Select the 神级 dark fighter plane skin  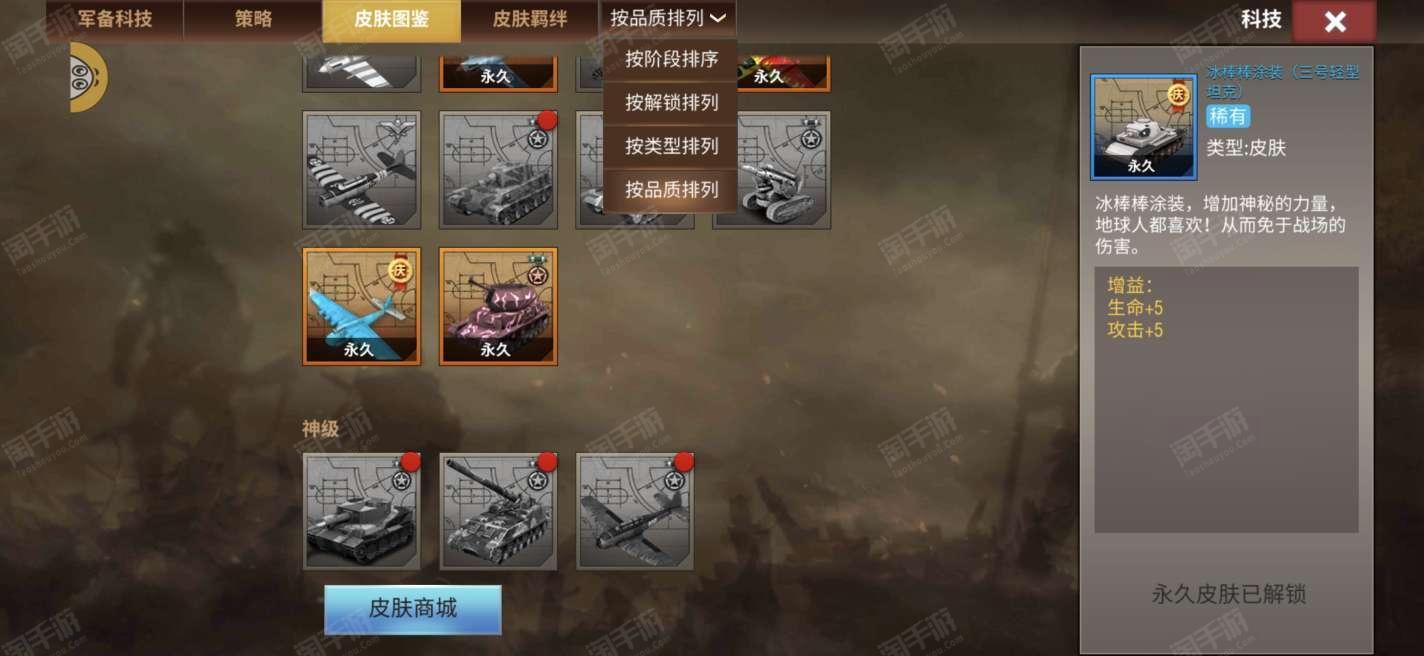click(x=635, y=511)
